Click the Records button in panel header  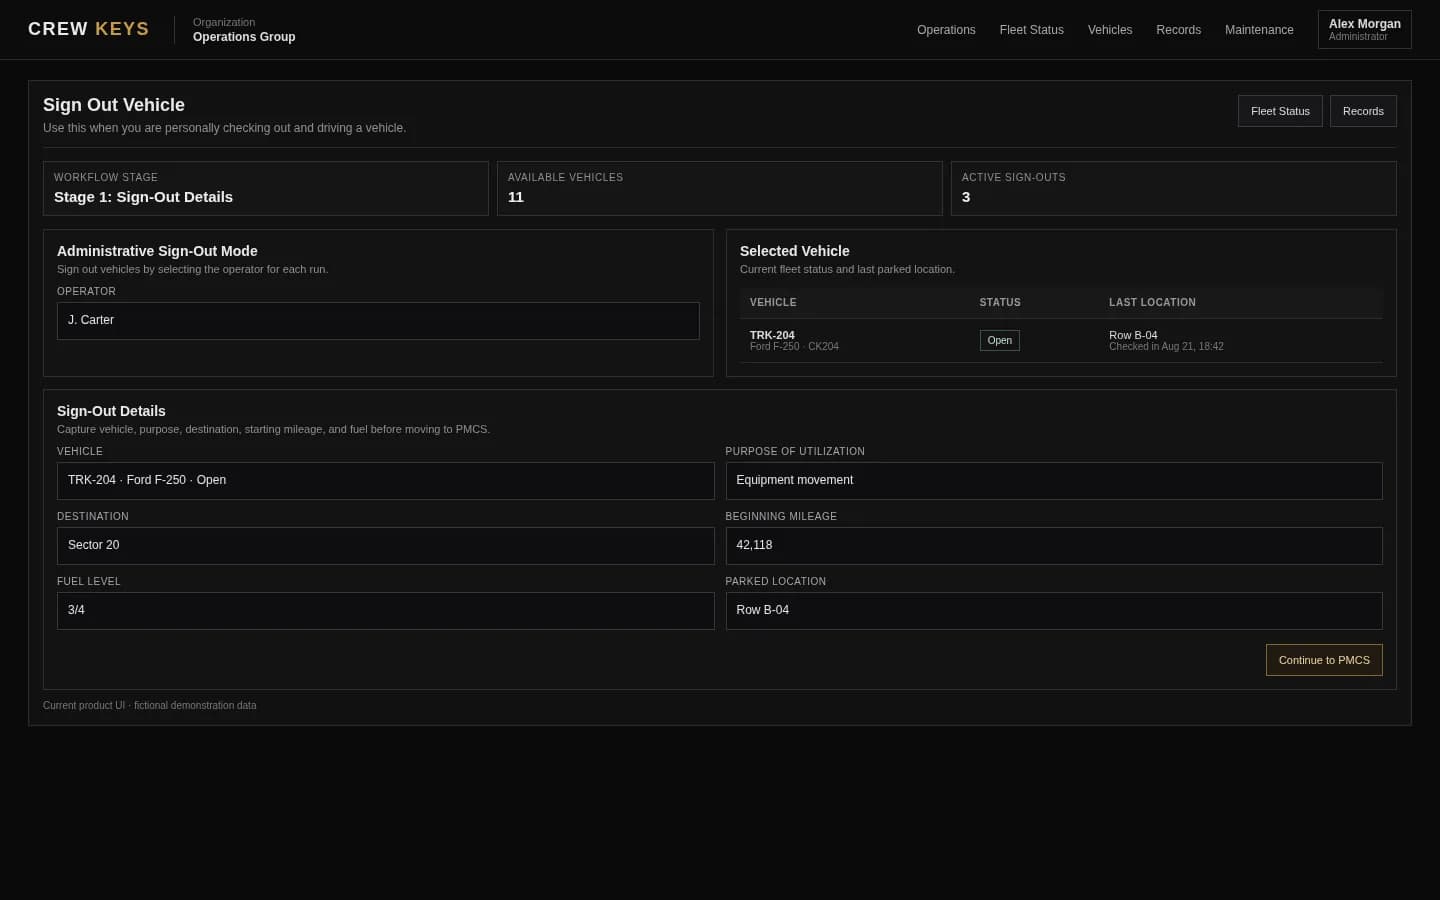[1363, 111]
